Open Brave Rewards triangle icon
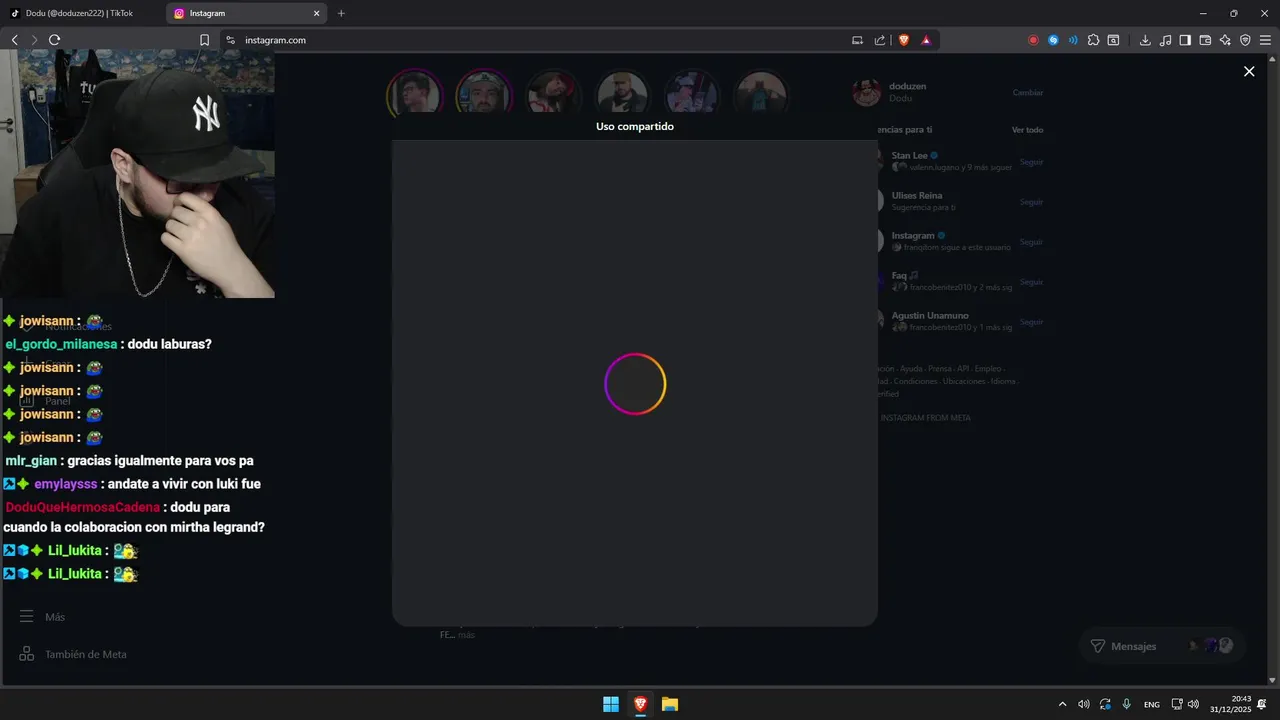The width and height of the screenshot is (1280, 720). pyautogui.click(x=926, y=40)
